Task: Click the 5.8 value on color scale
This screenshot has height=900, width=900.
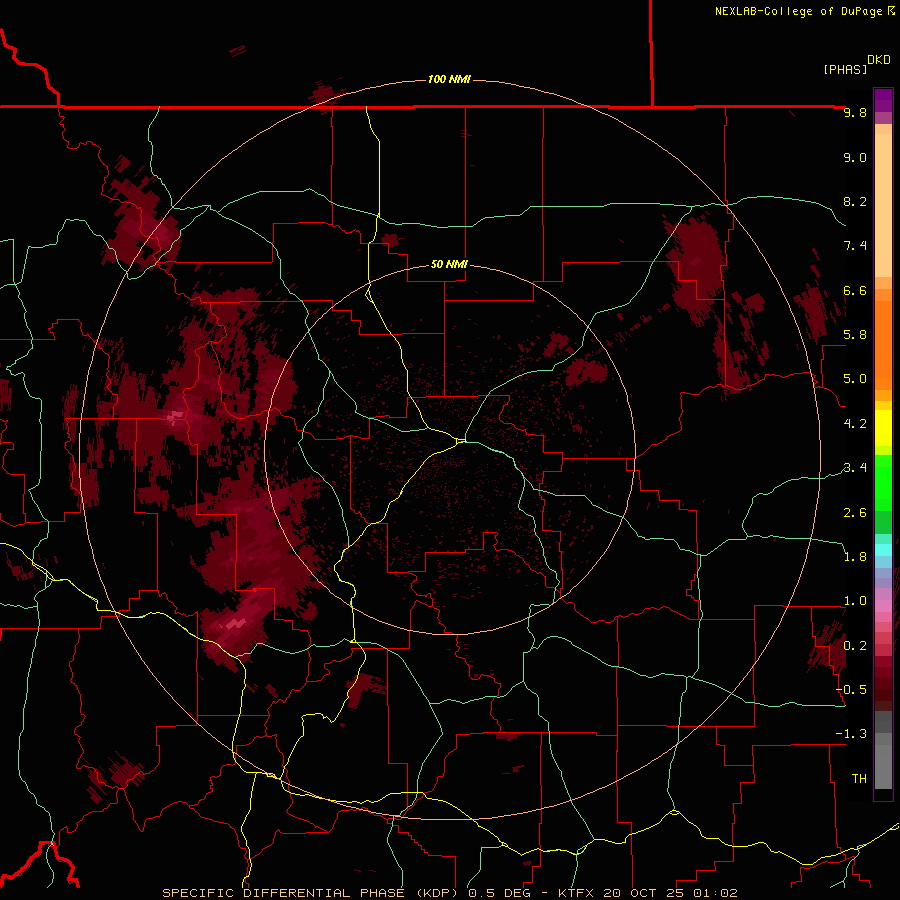Action: point(855,335)
